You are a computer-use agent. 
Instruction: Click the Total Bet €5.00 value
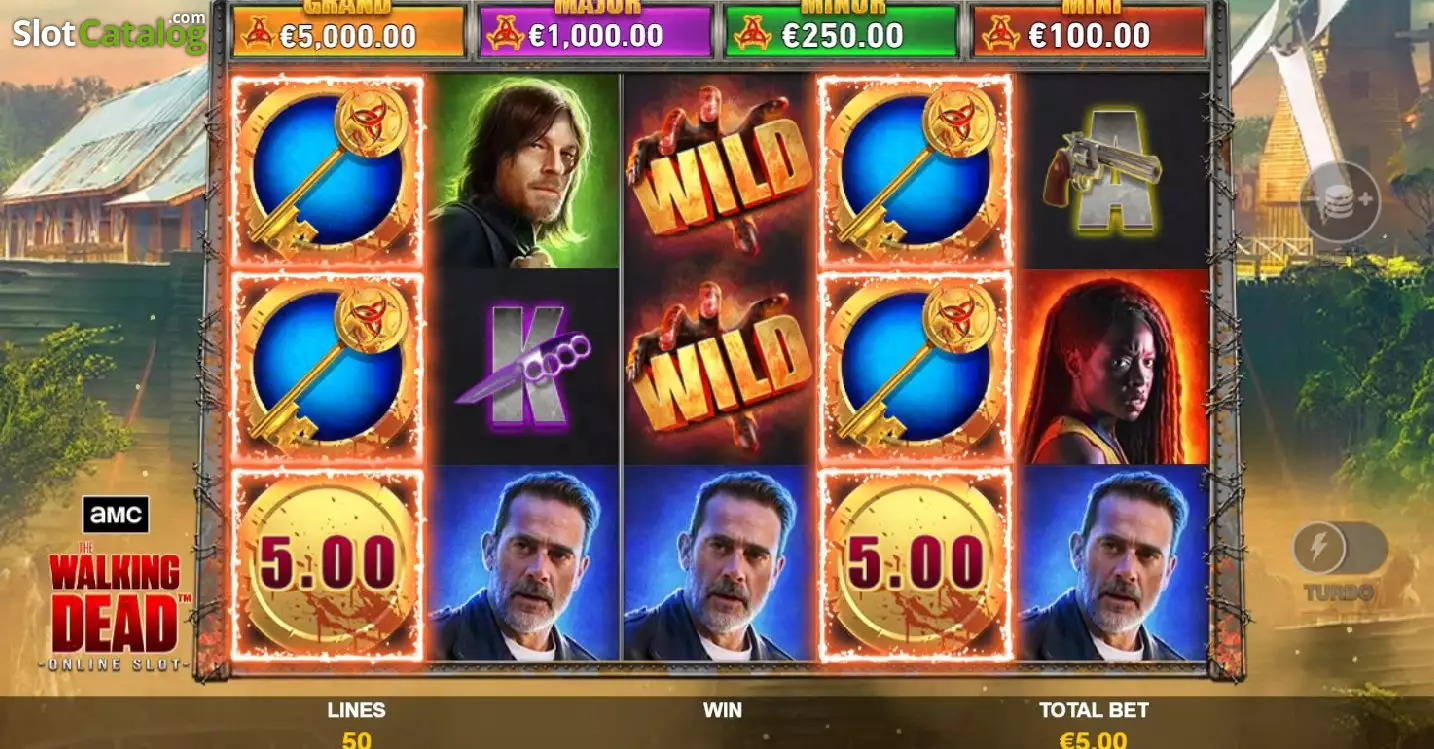pyautogui.click(x=1093, y=739)
